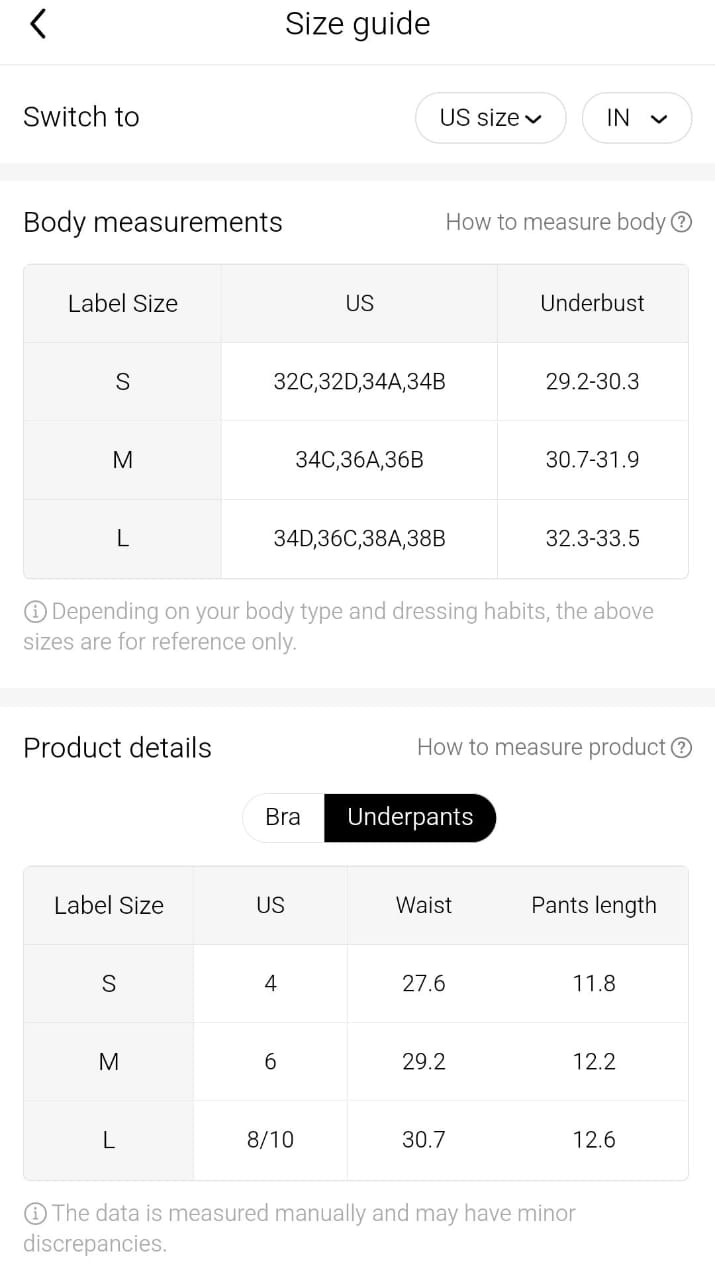Screen dimensions: 715x1280
Task: Open How to measure product link
Action: (541, 747)
